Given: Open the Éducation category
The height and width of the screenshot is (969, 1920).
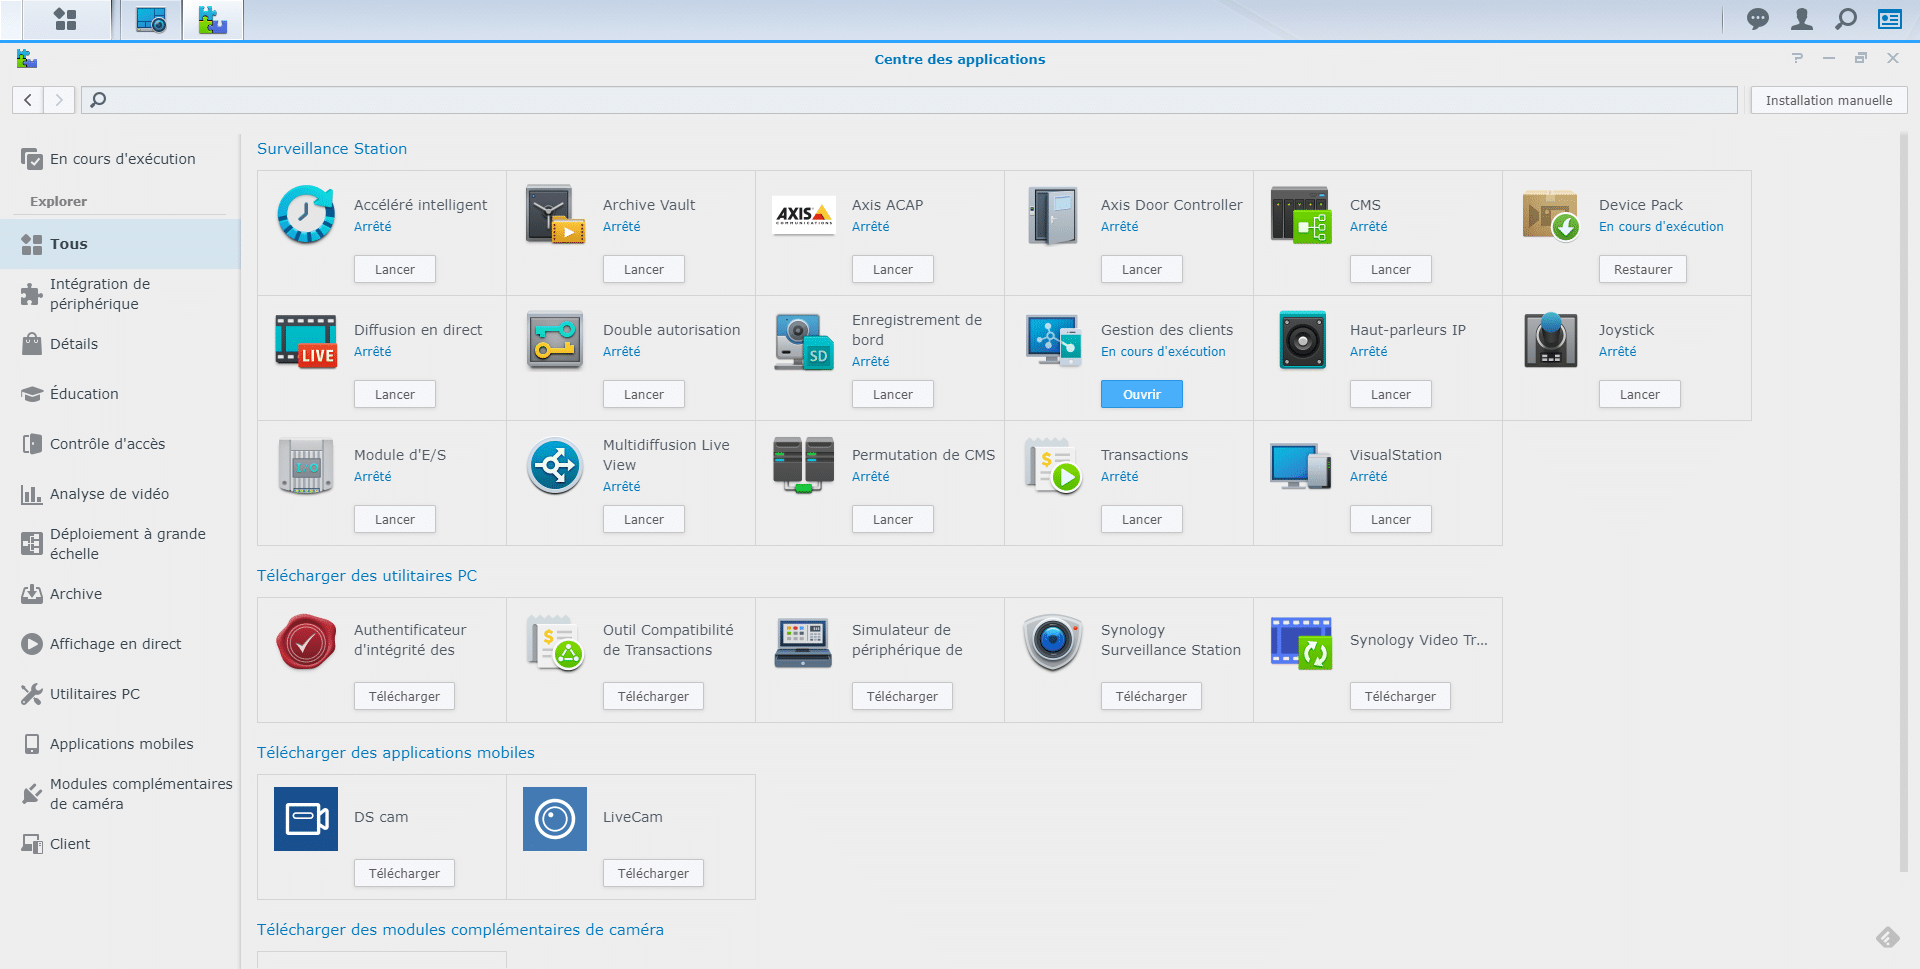Looking at the screenshot, I should 120,394.
